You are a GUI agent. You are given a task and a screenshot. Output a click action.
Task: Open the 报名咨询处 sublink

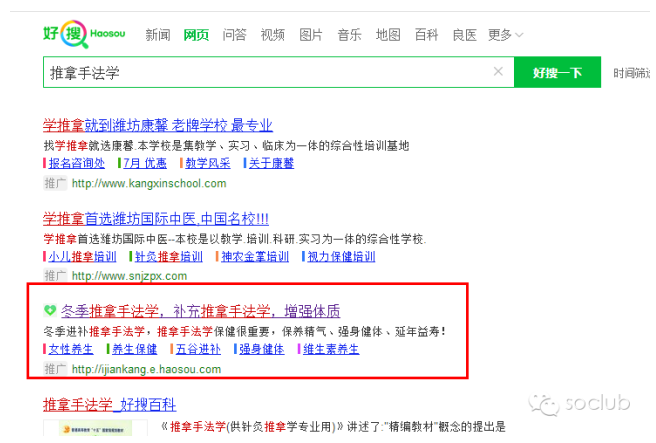point(76,164)
